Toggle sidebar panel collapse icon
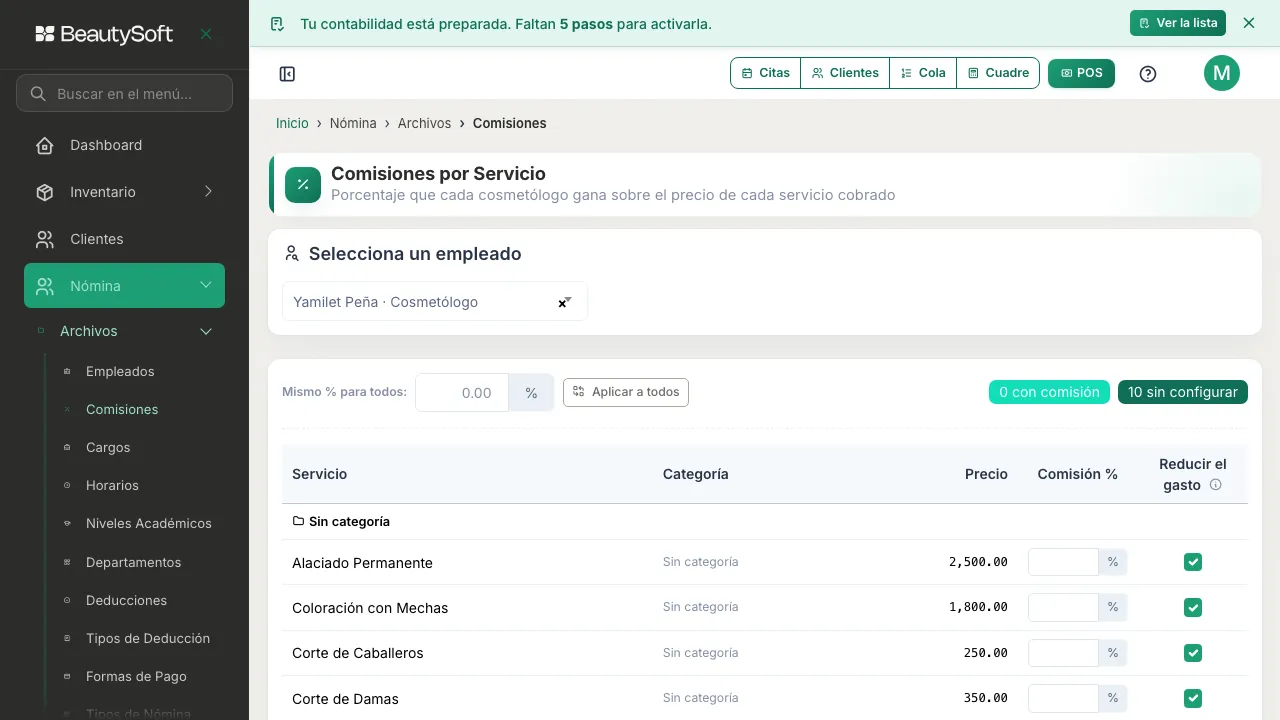The height and width of the screenshot is (720, 1280). point(287,74)
